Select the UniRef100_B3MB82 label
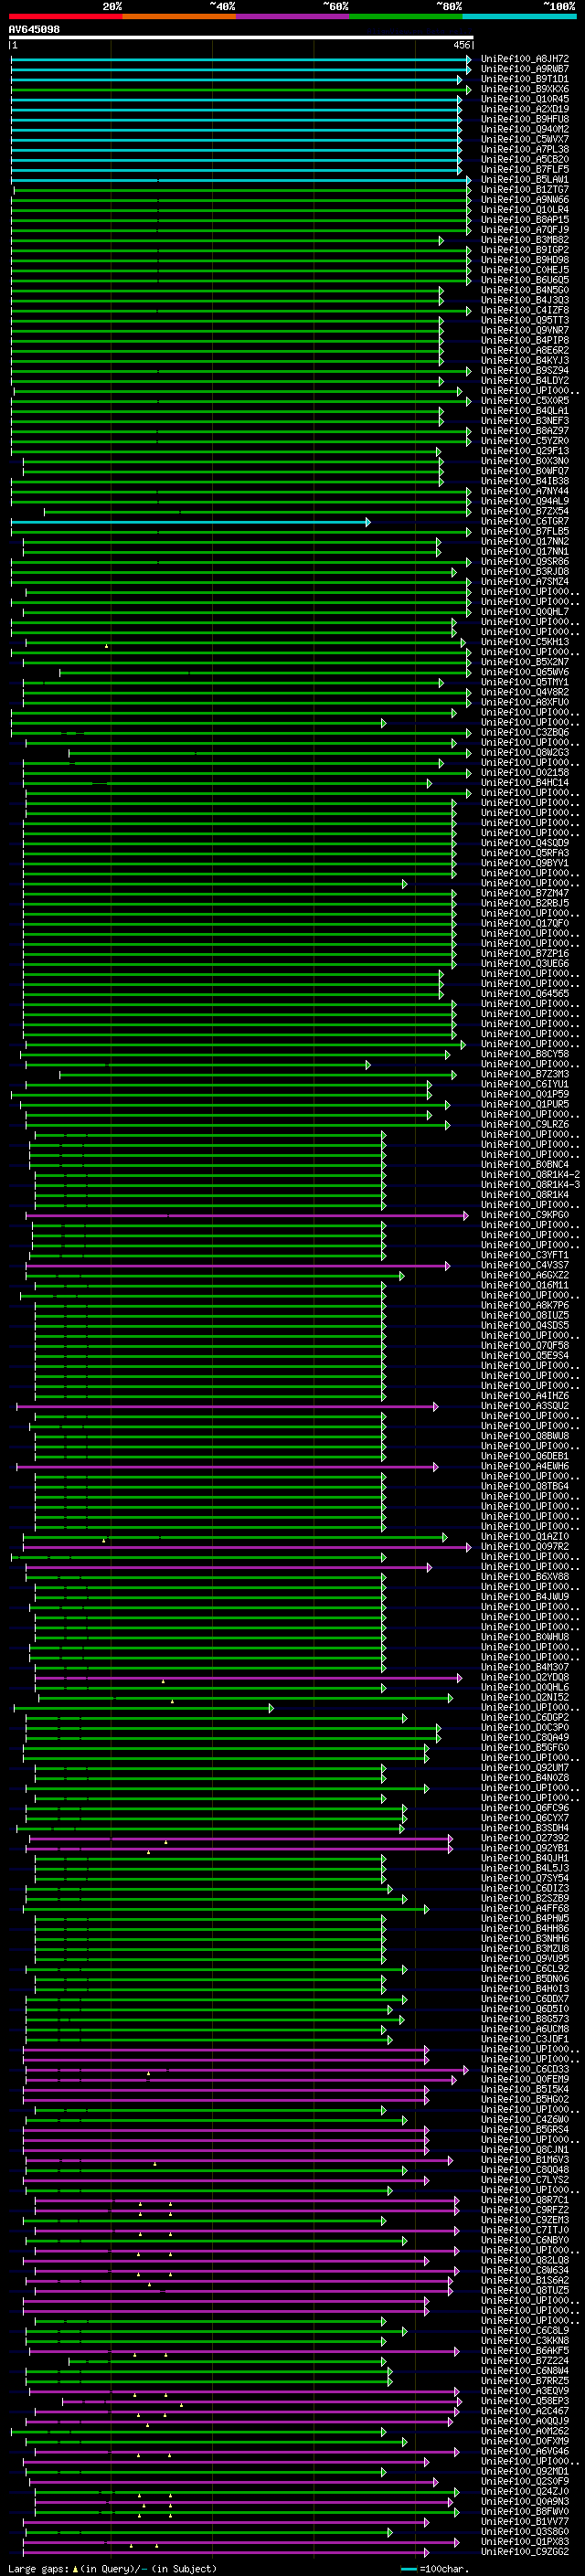 [525, 240]
